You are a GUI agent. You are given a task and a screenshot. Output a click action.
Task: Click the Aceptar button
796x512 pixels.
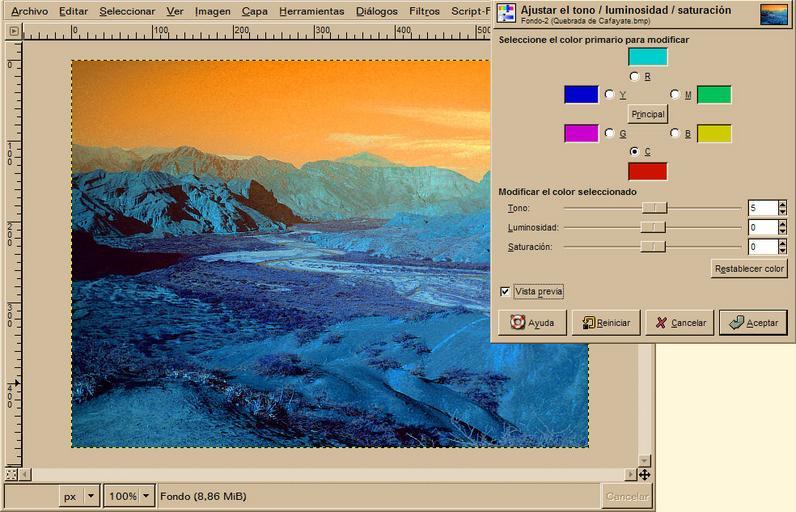tap(753, 323)
